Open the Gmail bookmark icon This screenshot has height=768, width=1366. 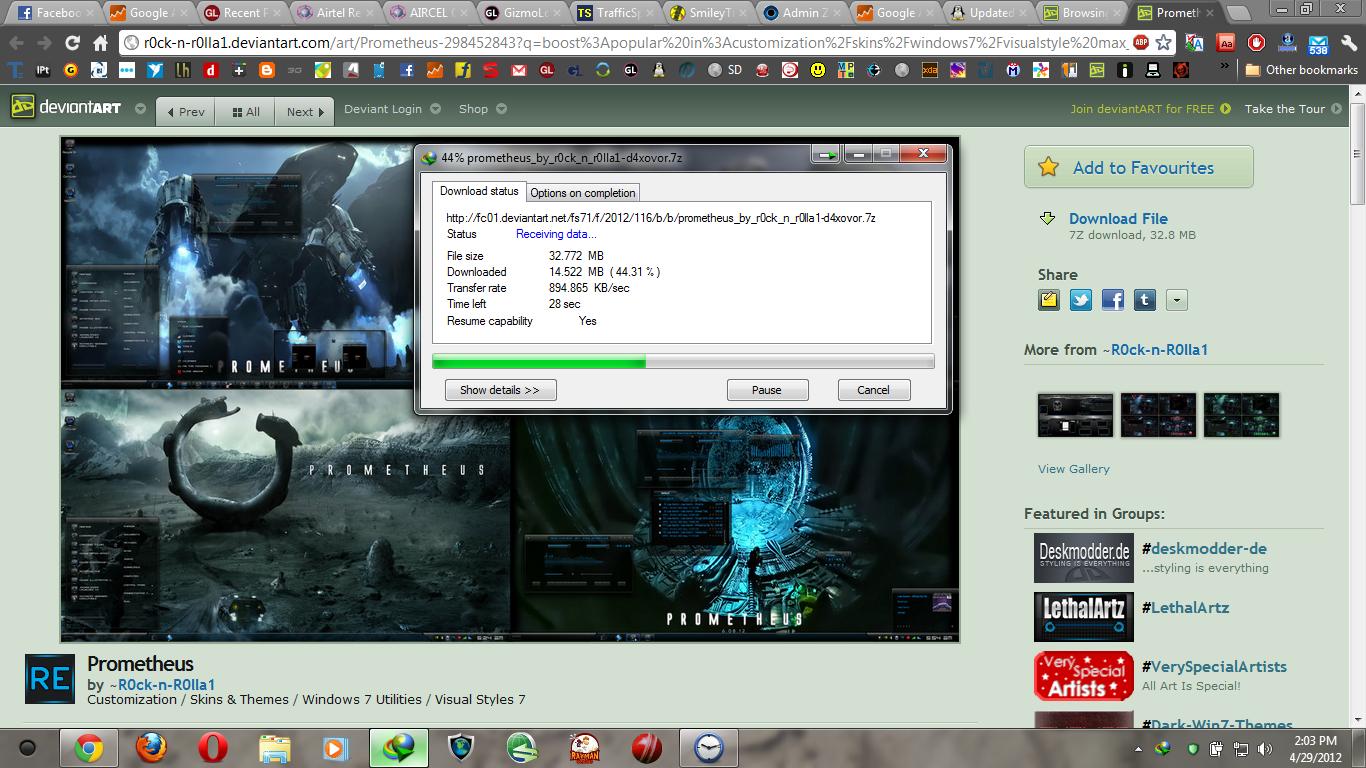click(x=518, y=70)
